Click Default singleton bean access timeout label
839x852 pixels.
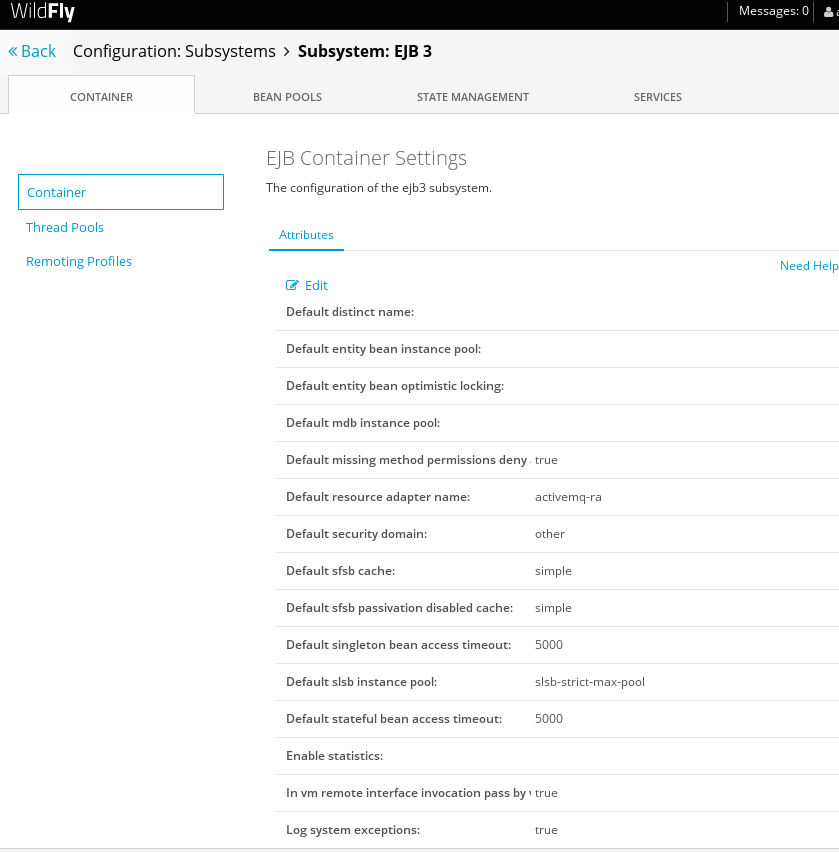[x=398, y=644]
